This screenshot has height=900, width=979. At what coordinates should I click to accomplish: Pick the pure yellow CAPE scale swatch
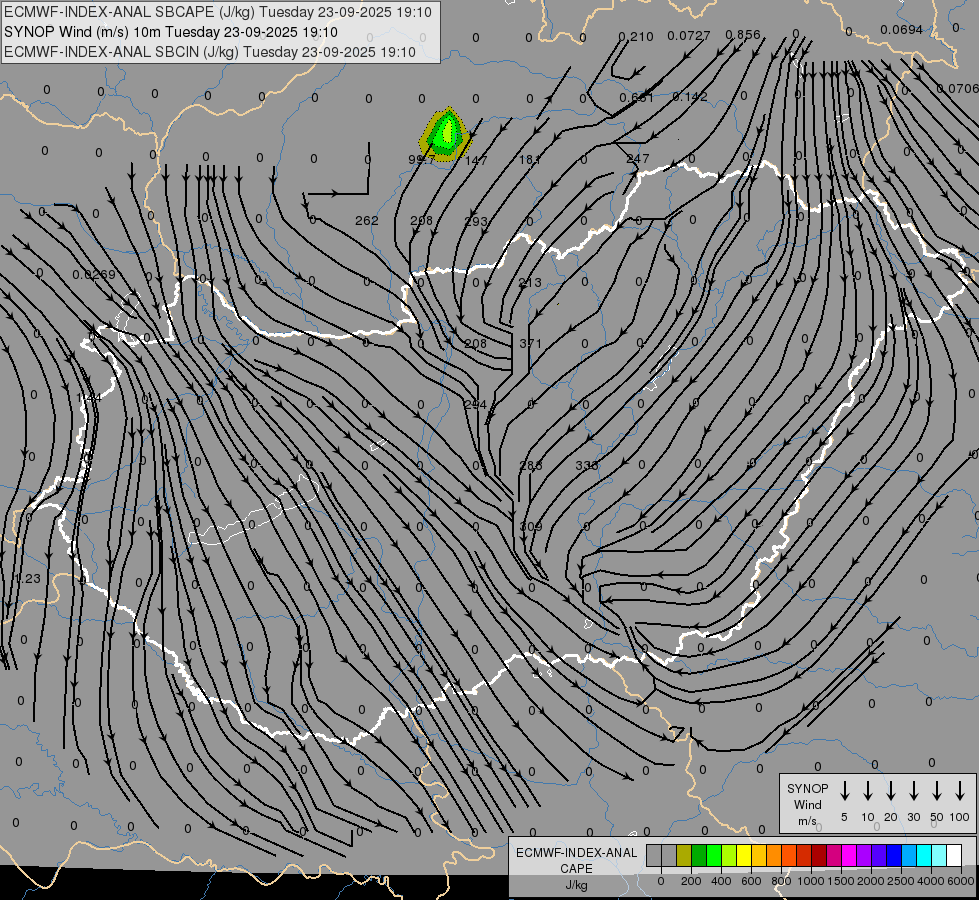(744, 855)
